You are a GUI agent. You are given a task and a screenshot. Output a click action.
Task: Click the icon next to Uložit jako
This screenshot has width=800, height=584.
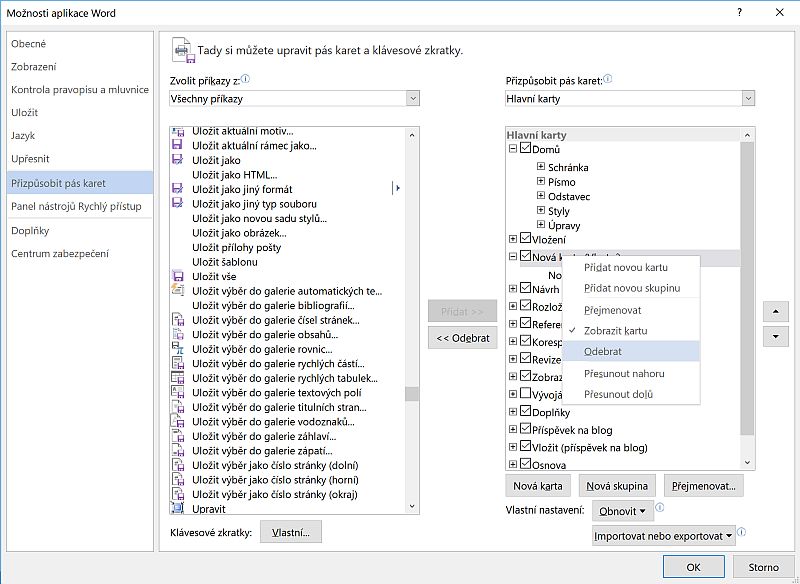pos(178,160)
